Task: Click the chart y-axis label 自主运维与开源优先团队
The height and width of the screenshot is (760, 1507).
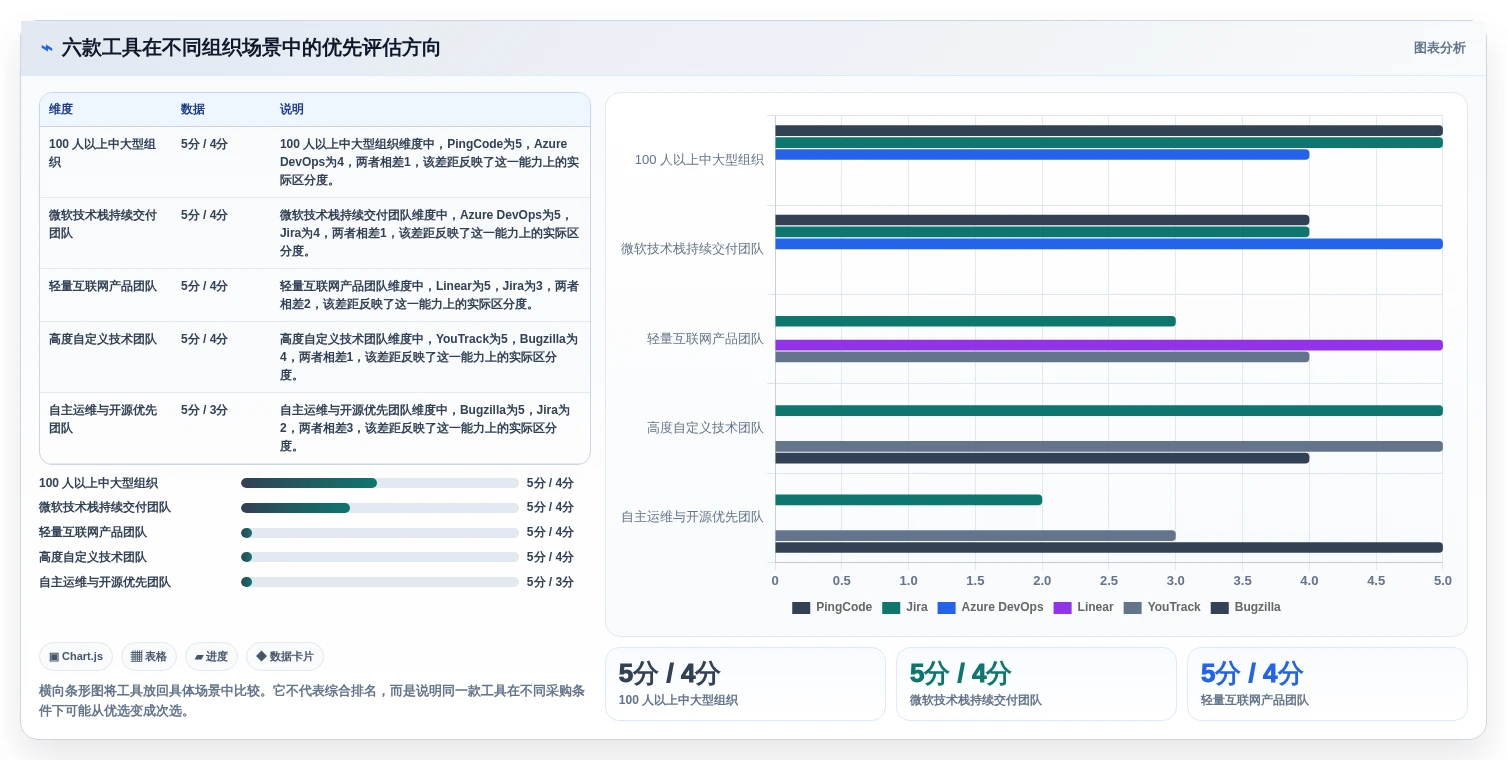Action: (692, 517)
